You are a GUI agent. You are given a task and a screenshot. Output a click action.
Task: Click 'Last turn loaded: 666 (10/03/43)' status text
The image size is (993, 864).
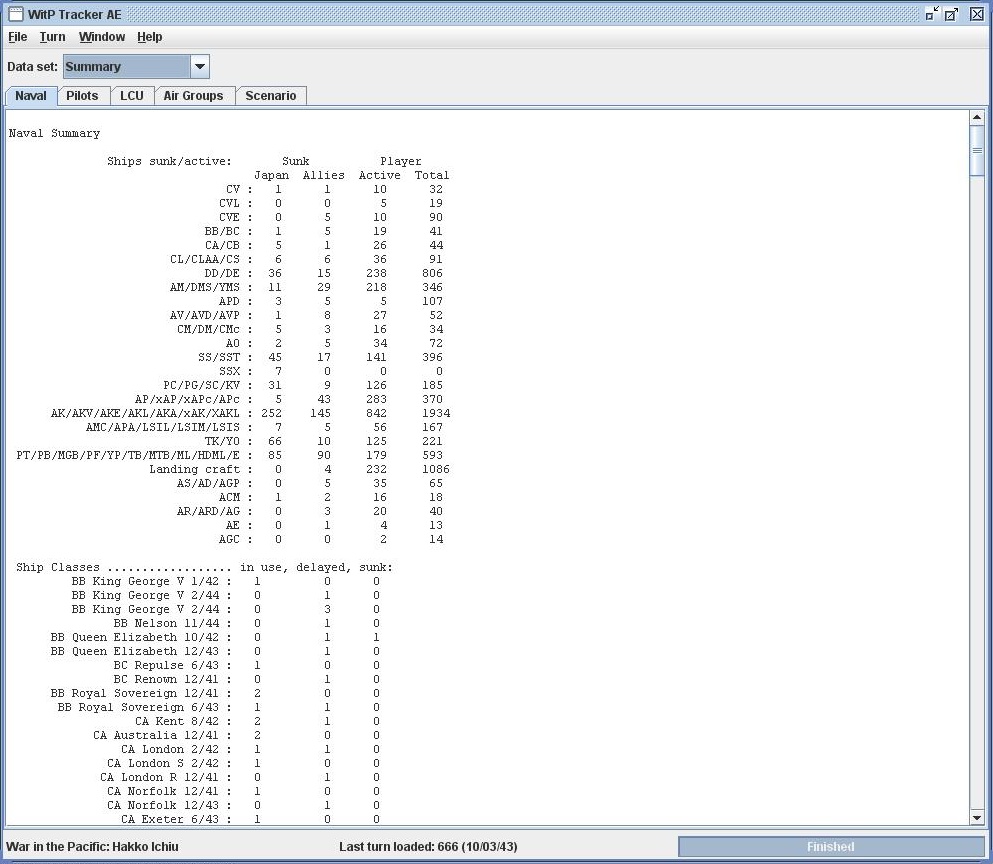coord(428,847)
